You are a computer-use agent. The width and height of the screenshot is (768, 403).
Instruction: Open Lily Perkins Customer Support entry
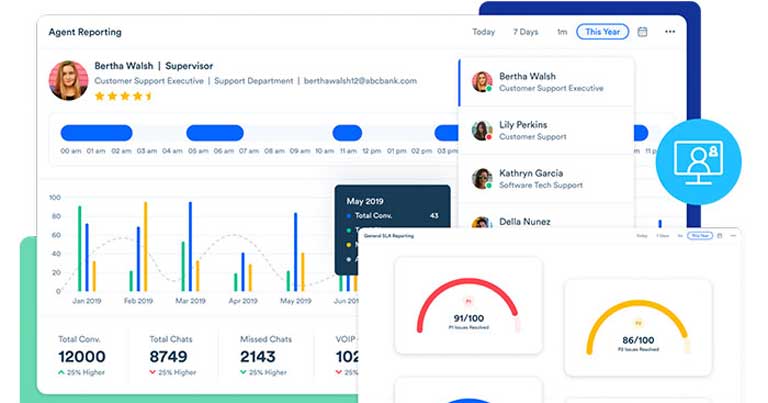coord(547,130)
